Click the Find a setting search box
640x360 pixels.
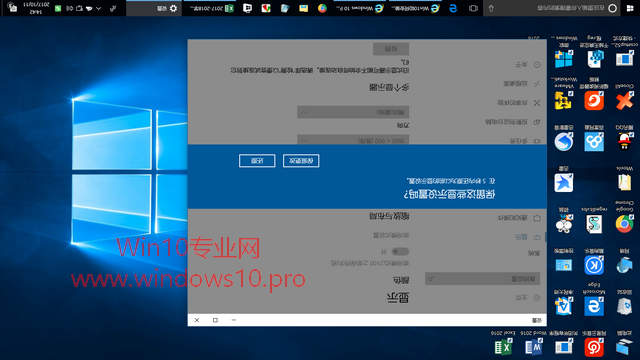coord(482,279)
